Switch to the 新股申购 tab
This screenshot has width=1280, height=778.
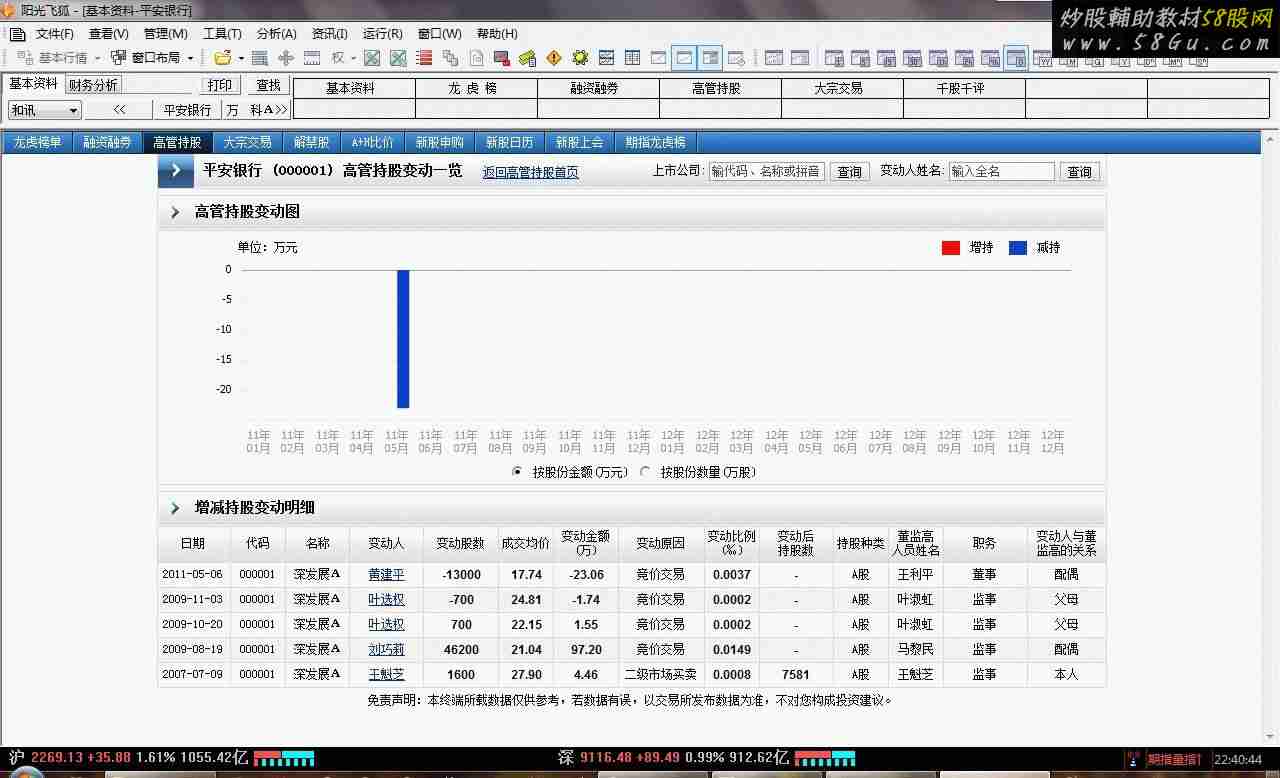coord(440,142)
